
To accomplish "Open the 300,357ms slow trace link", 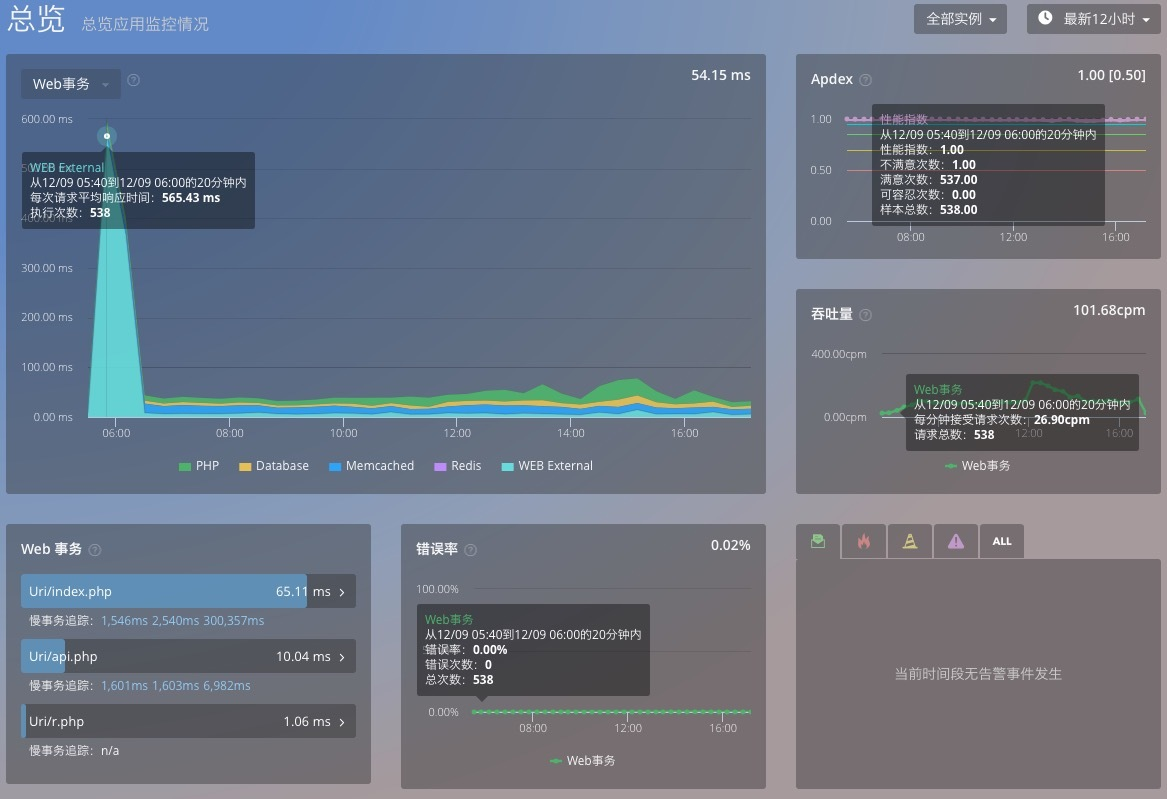I will pyautogui.click(x=234, y=621).
